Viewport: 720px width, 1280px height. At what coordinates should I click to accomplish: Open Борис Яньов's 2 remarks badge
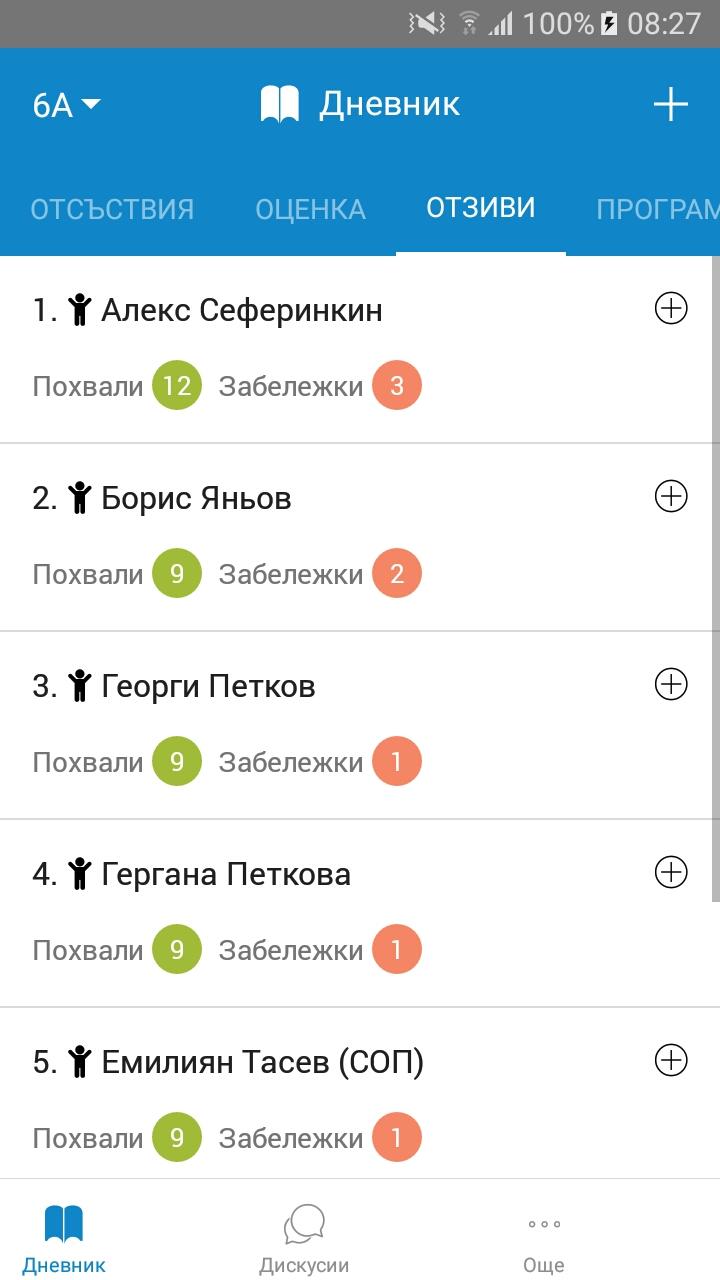[397, 574]
